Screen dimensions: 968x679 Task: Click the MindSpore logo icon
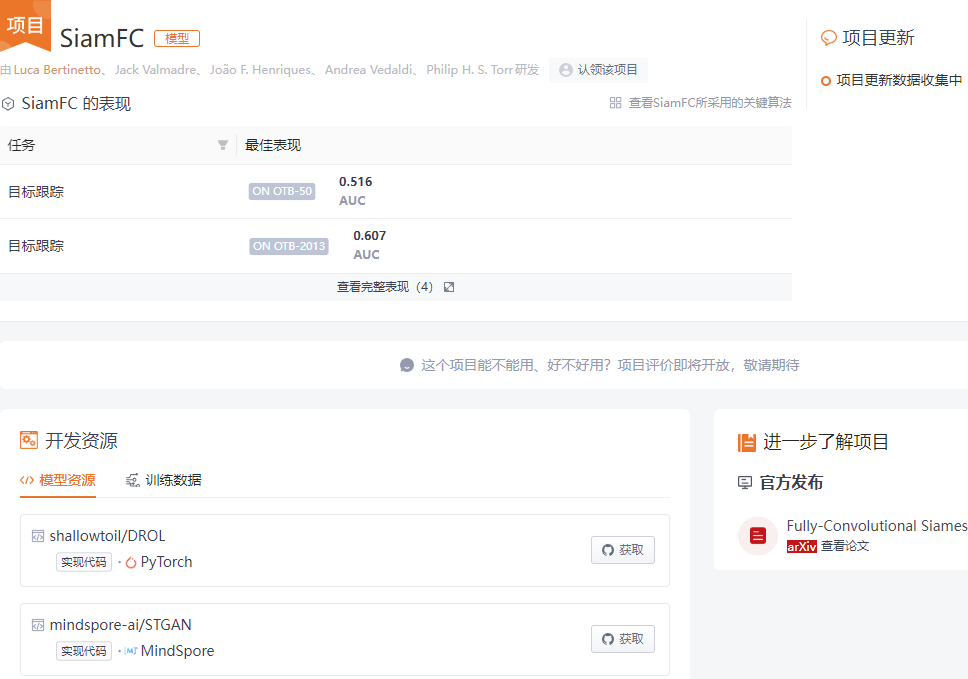131,651
